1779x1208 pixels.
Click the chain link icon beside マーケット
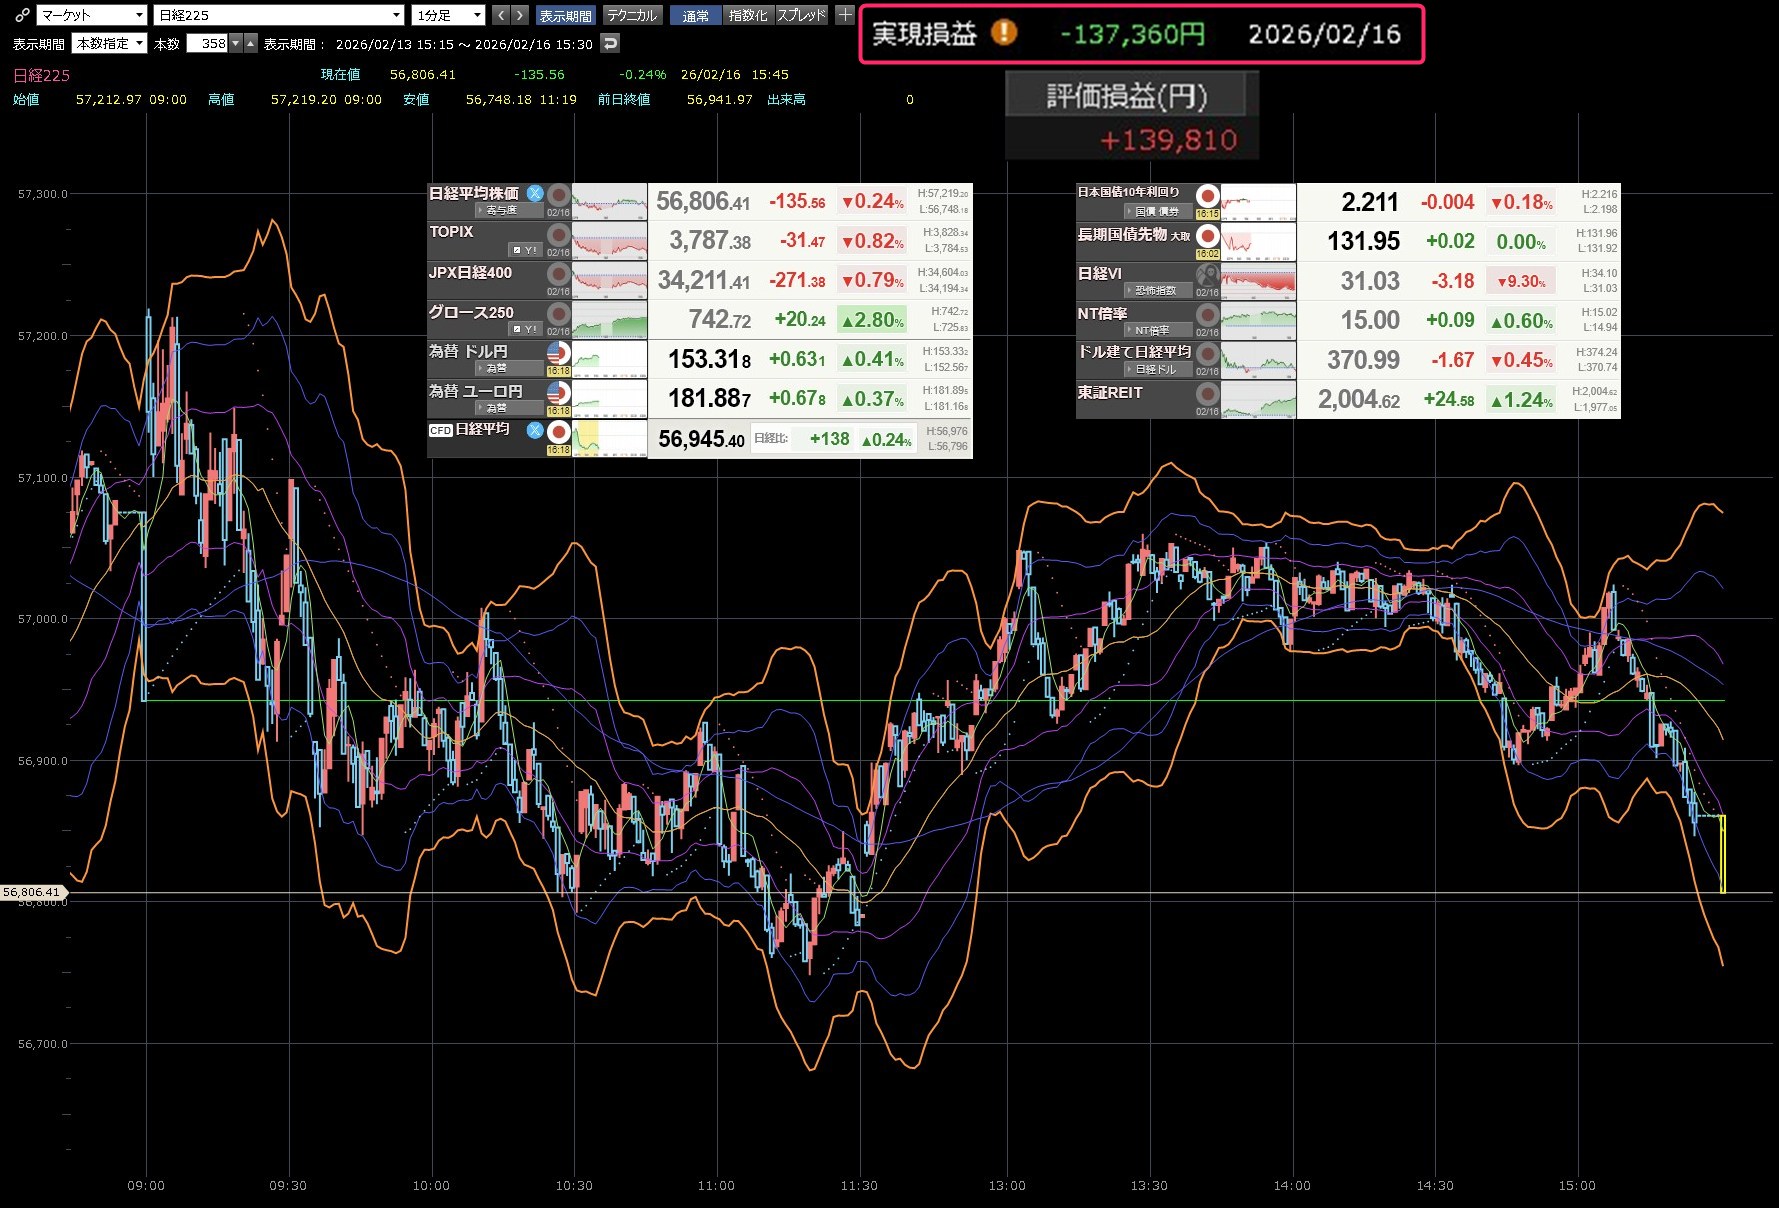pos(22,15)
